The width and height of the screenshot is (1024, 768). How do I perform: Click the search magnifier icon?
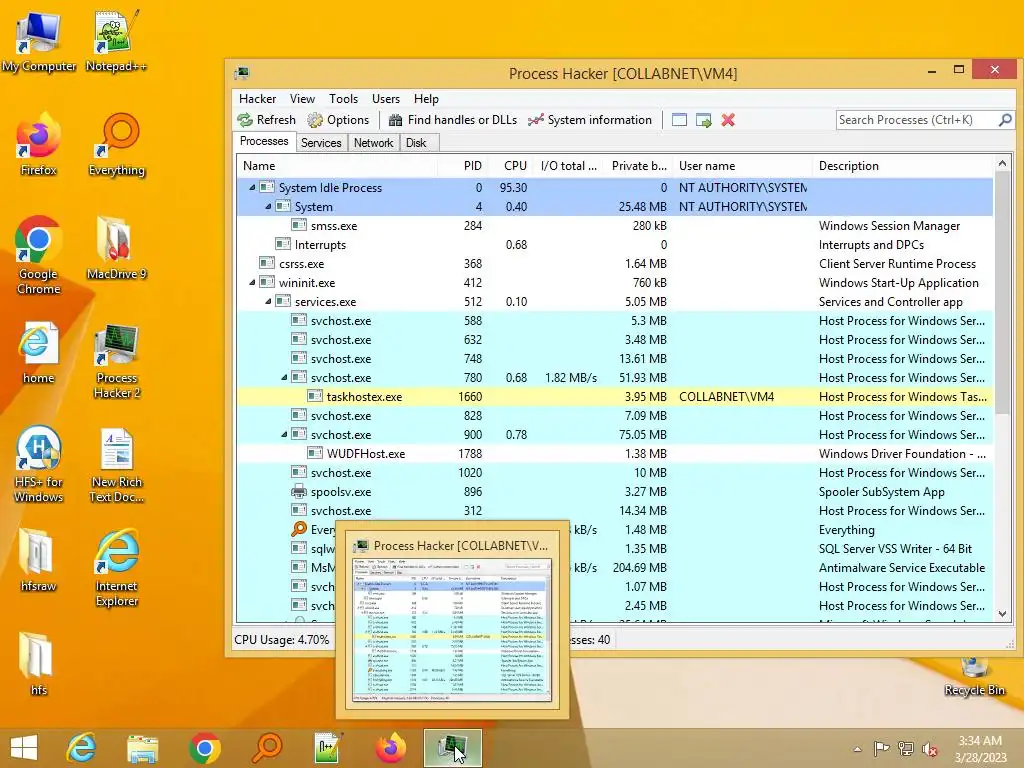[1005, 120]
